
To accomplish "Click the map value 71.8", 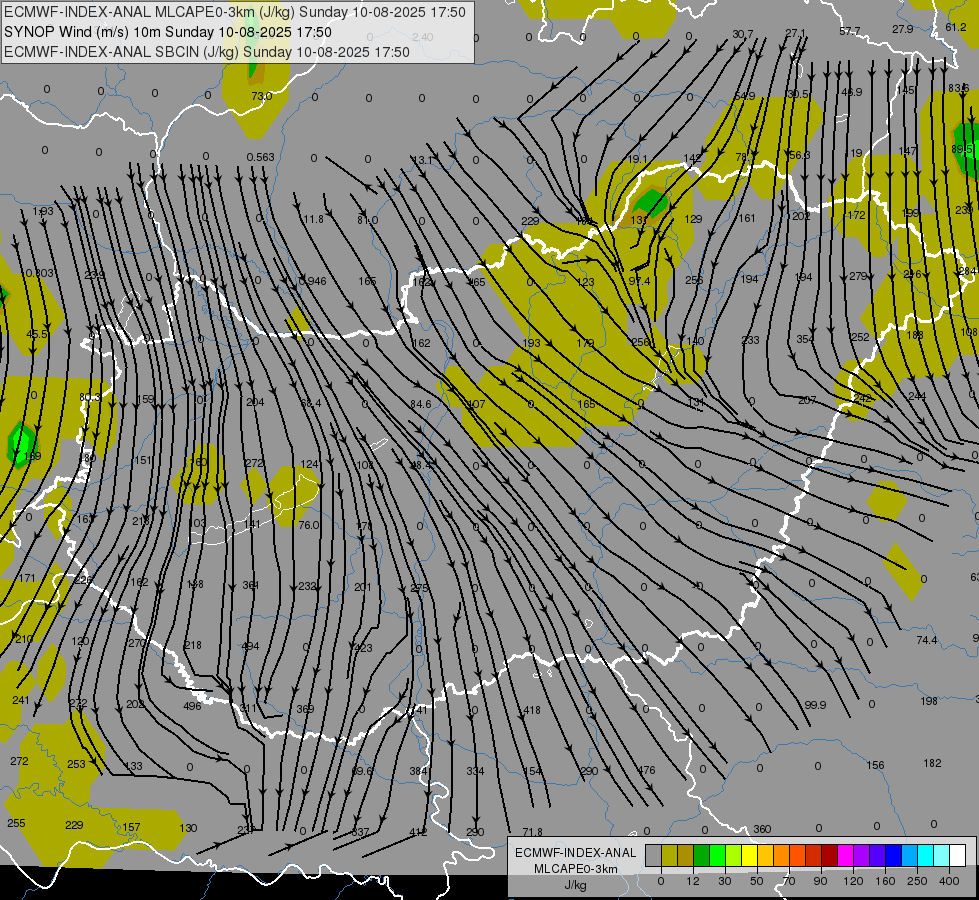I will [x=533, y=833].
